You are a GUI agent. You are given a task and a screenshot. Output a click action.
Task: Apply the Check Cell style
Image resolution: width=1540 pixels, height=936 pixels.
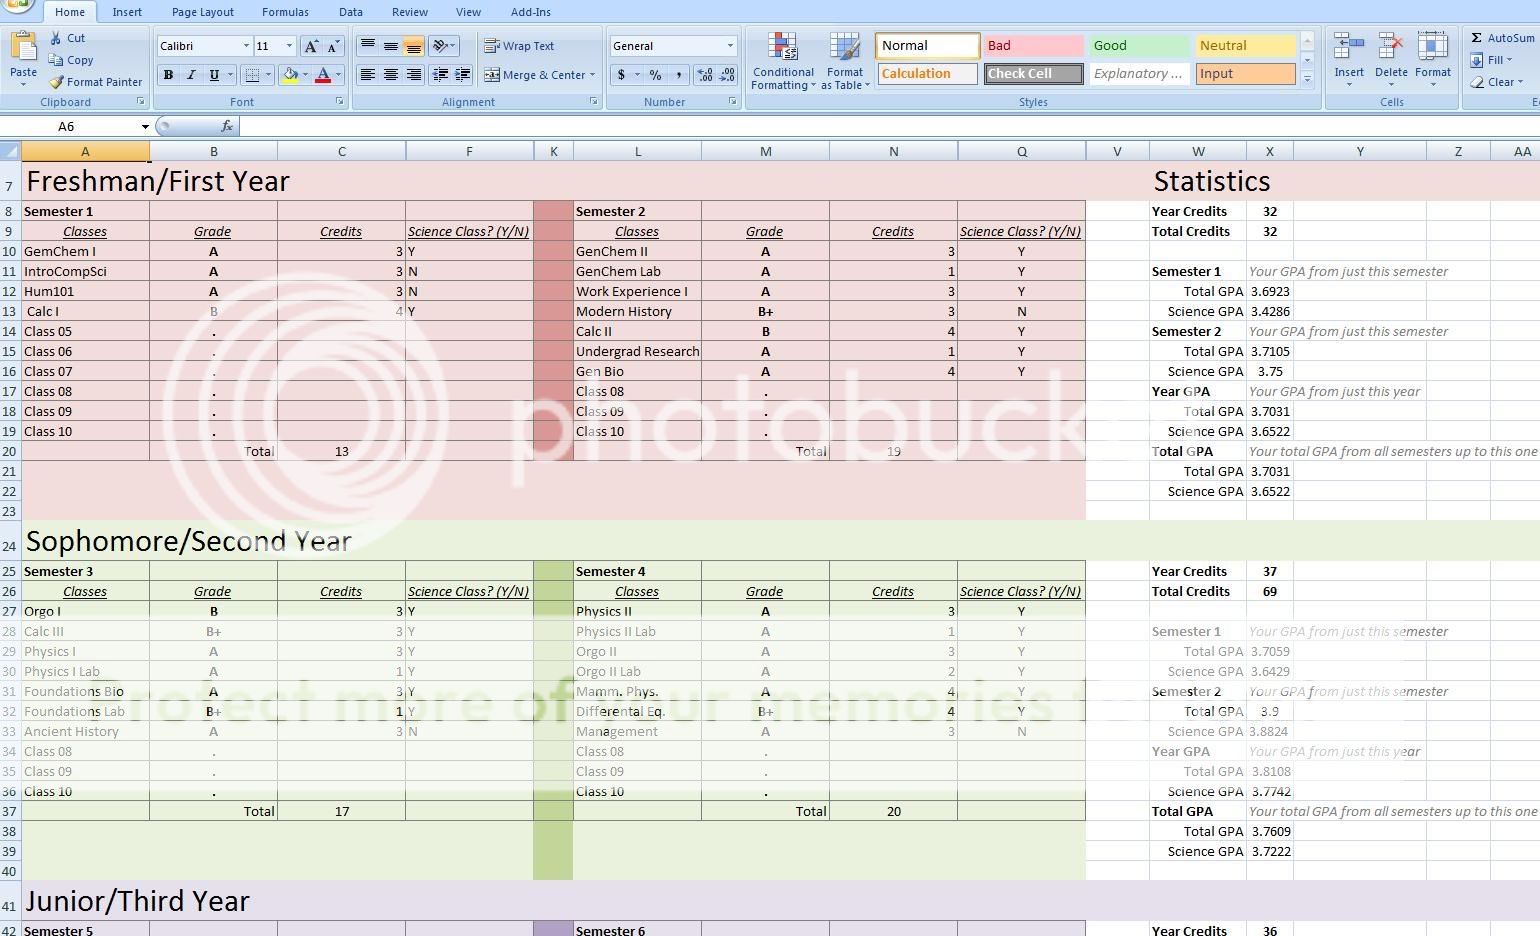pos(1033,74)
